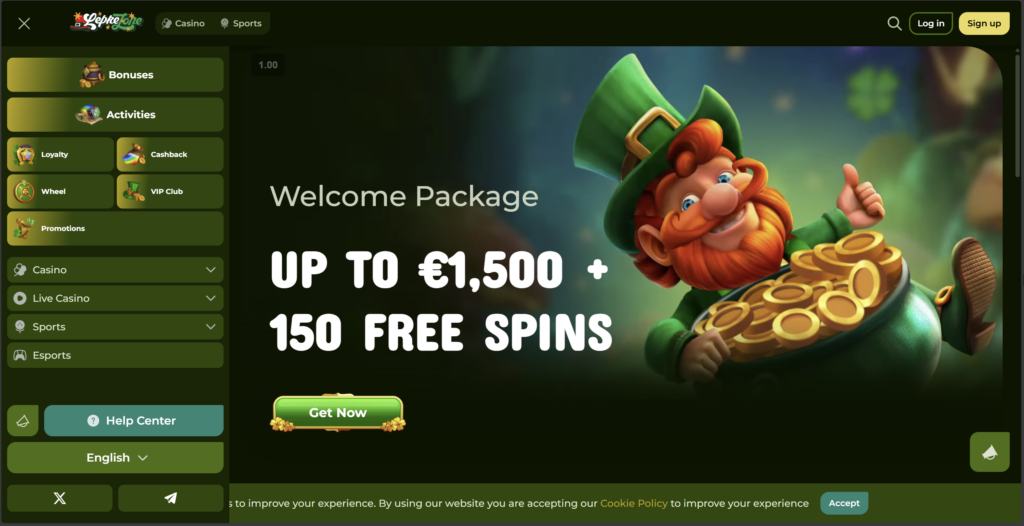The height and width of the screenshot is (526, 1024).
Task: Switch to the Sports tab in header
Action: point(241,24)
